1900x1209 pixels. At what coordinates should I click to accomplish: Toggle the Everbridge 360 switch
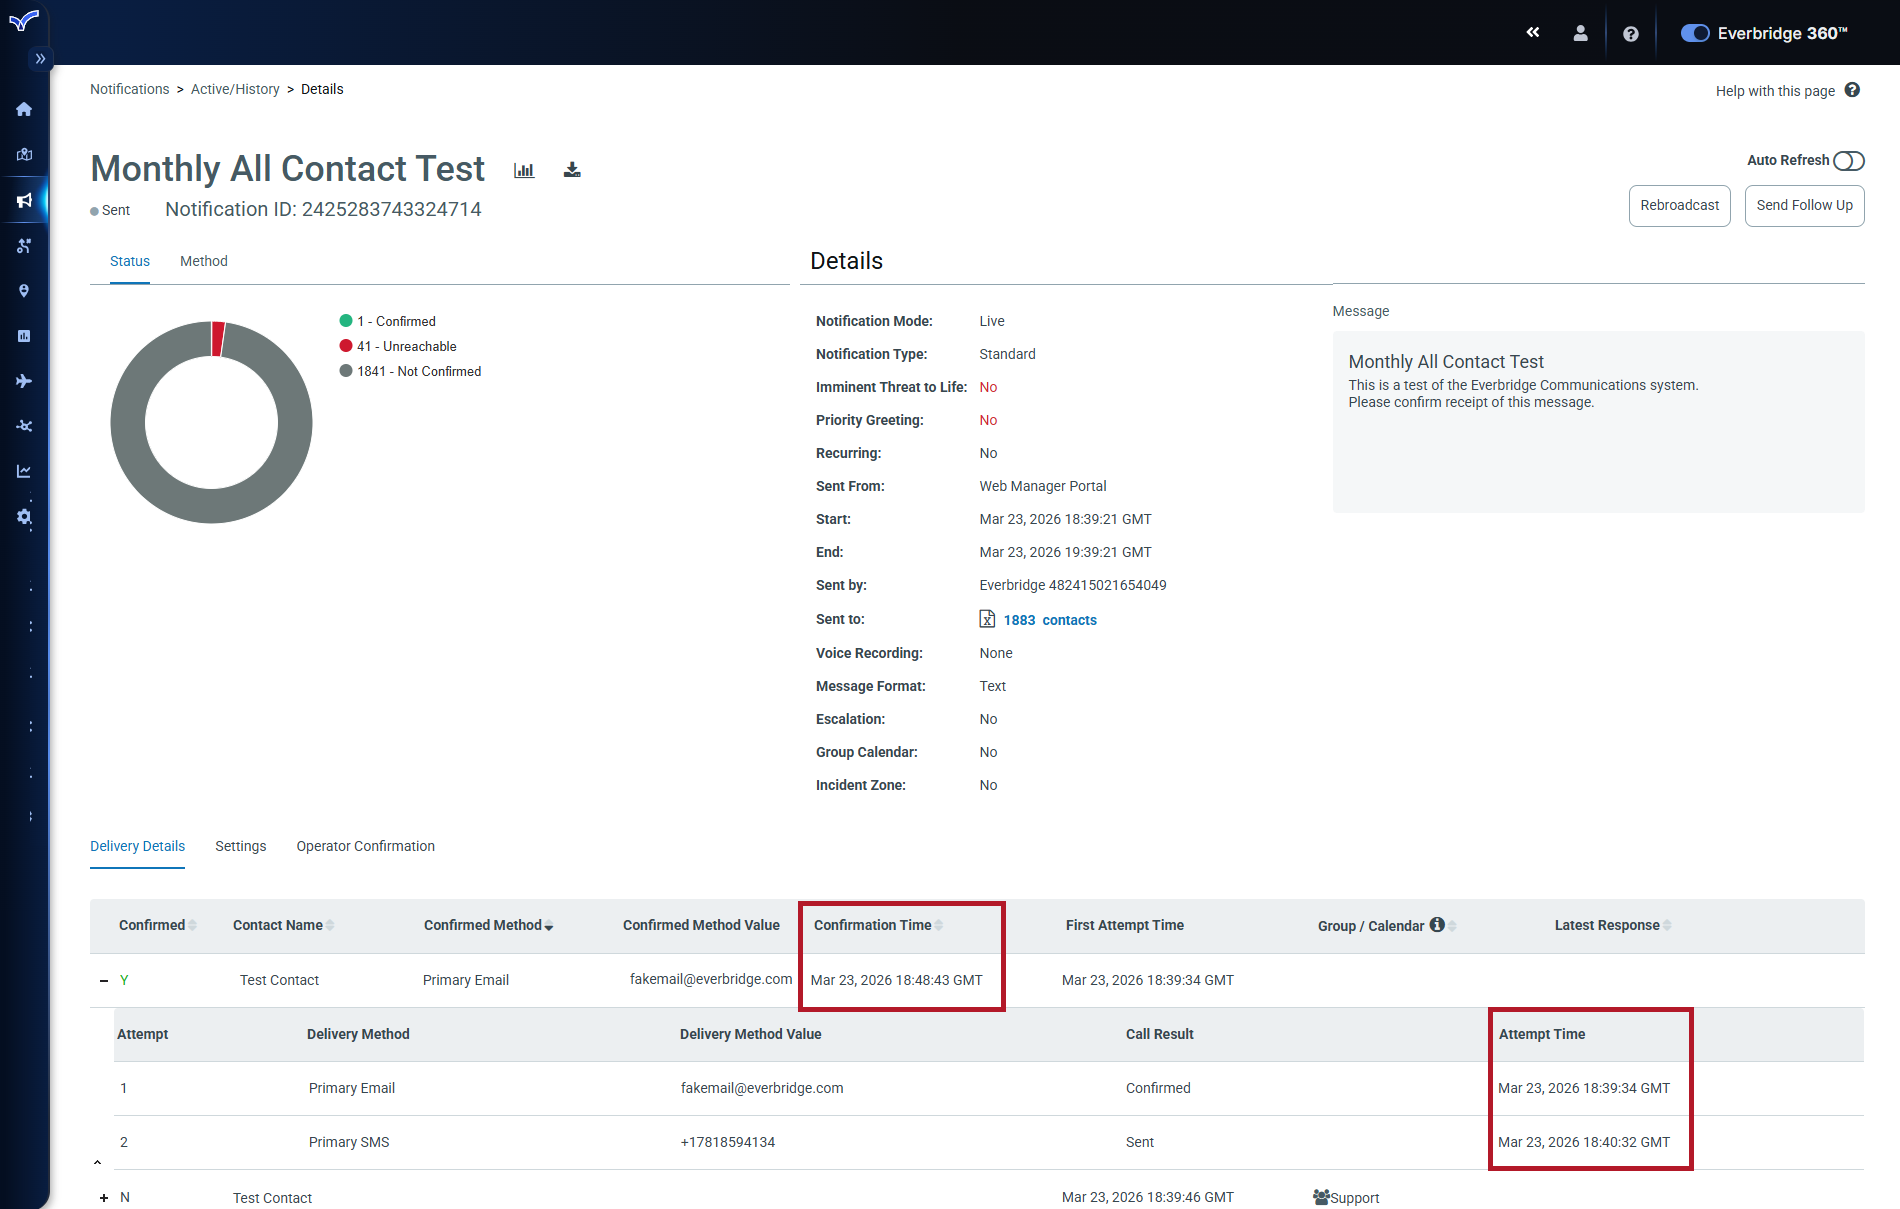(x=1695, y=33)
